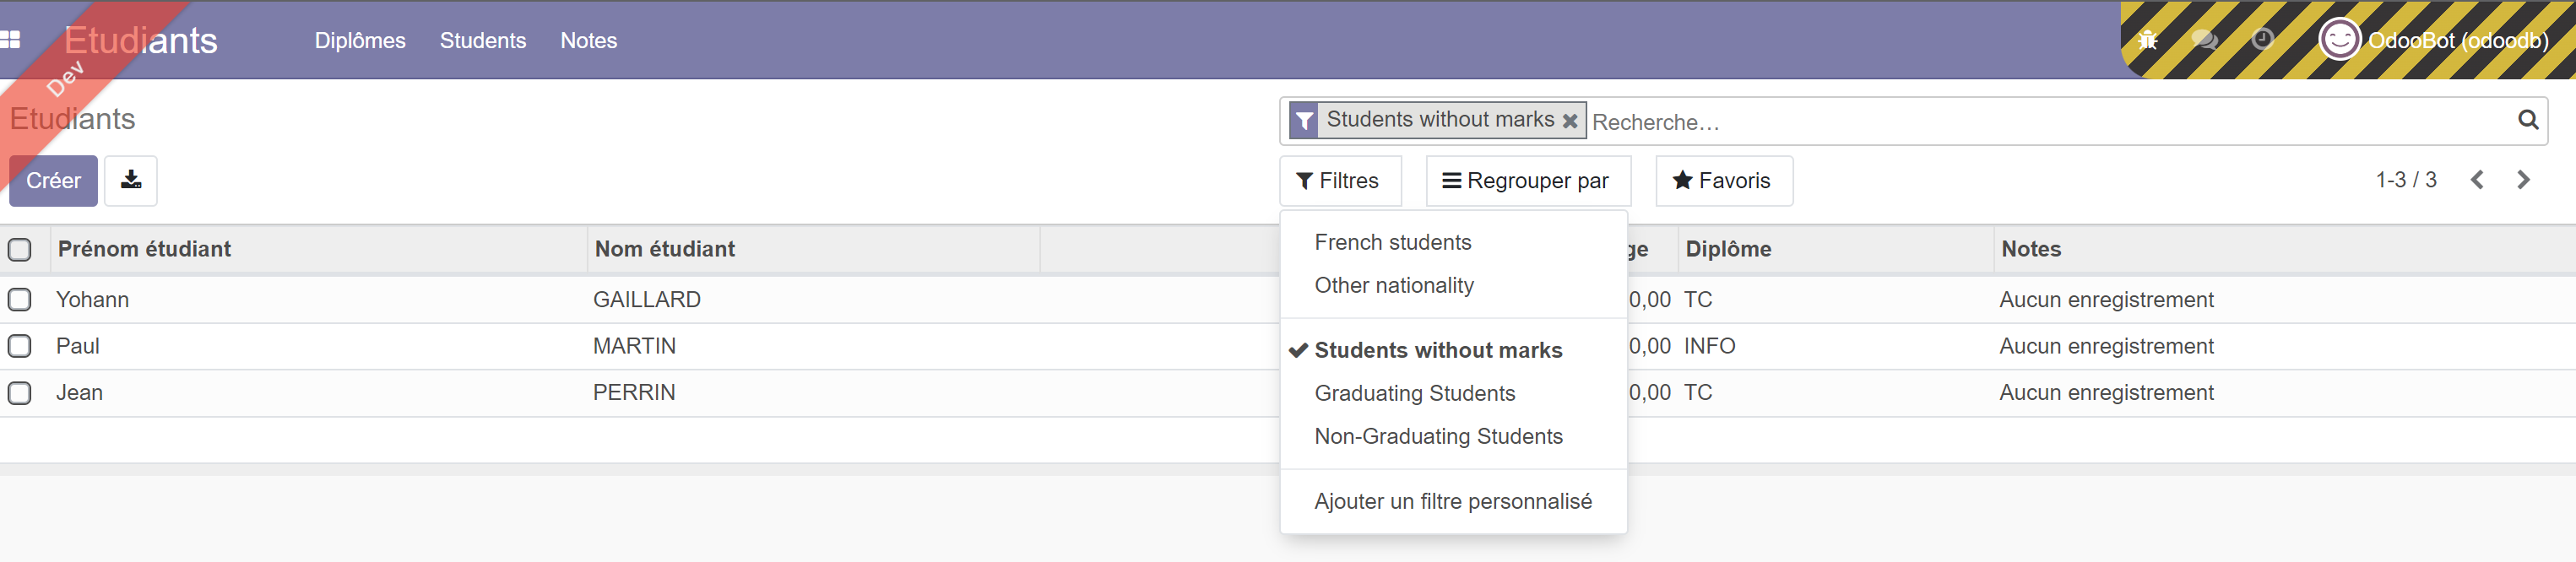Open the apps grid menu icon
Viewport: 2576px width, 562px height.
point(11,40)
